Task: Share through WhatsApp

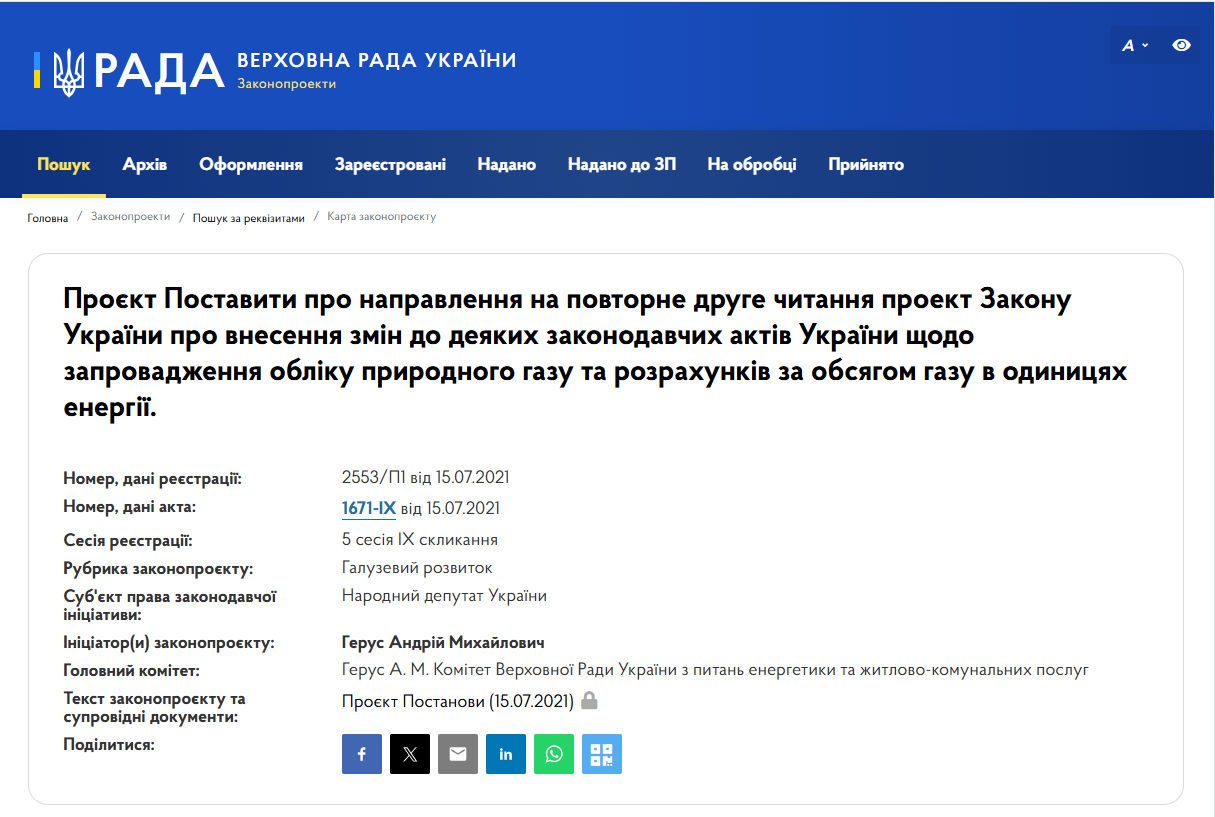Action: pyautogui.click(x=554, y=754)
